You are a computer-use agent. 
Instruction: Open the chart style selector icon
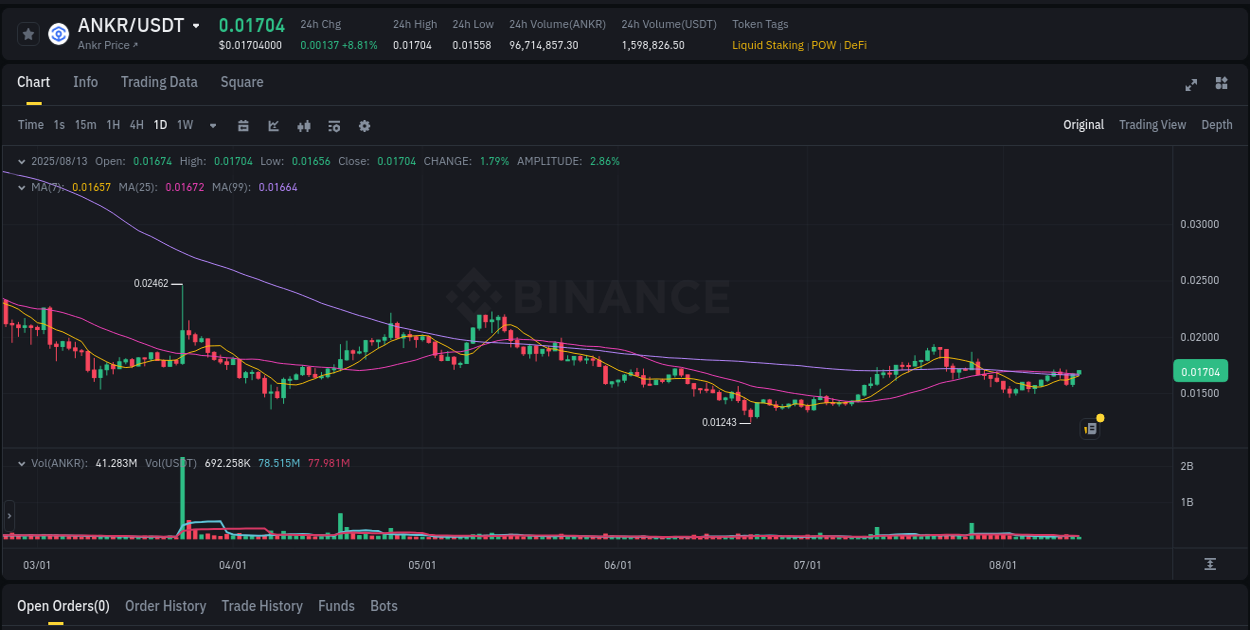click(x=273, y=125)
